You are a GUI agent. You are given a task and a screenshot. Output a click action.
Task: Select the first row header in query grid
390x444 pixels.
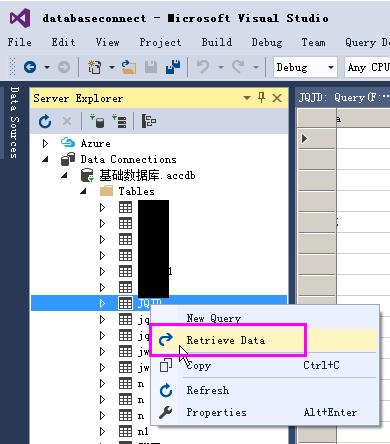point(316,139)
